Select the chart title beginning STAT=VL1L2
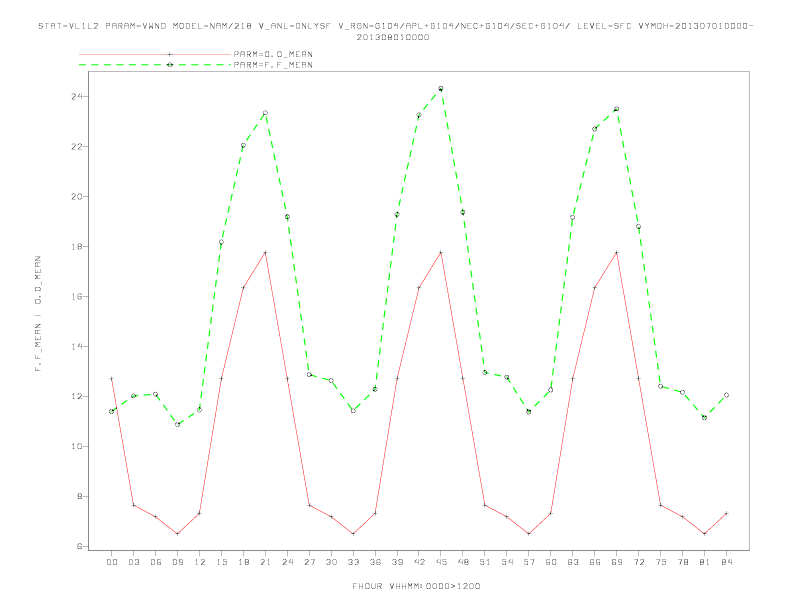Viewport: 792px width, 612px height. [395, 31]
